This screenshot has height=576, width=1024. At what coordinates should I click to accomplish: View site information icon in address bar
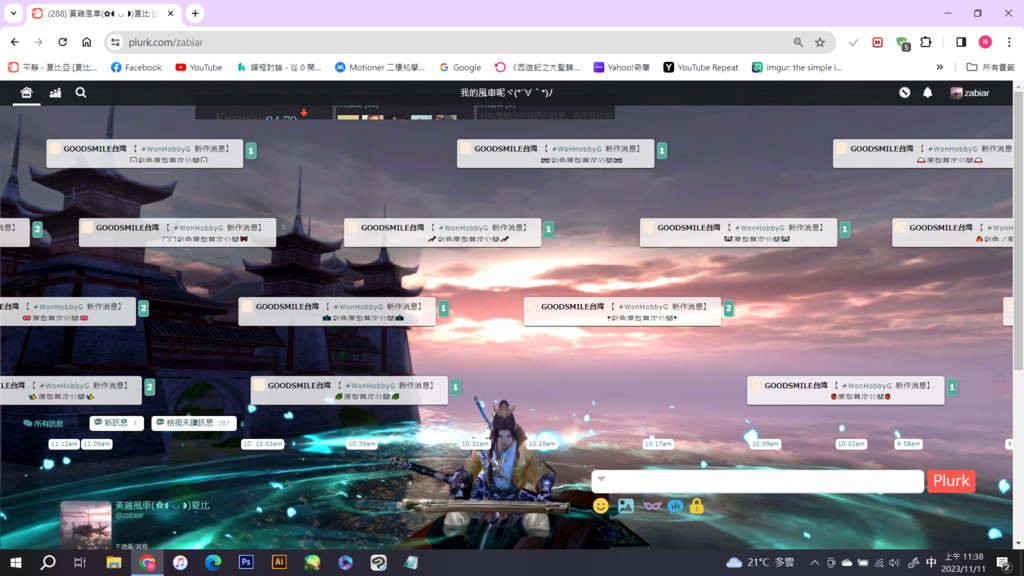point(115,42)
